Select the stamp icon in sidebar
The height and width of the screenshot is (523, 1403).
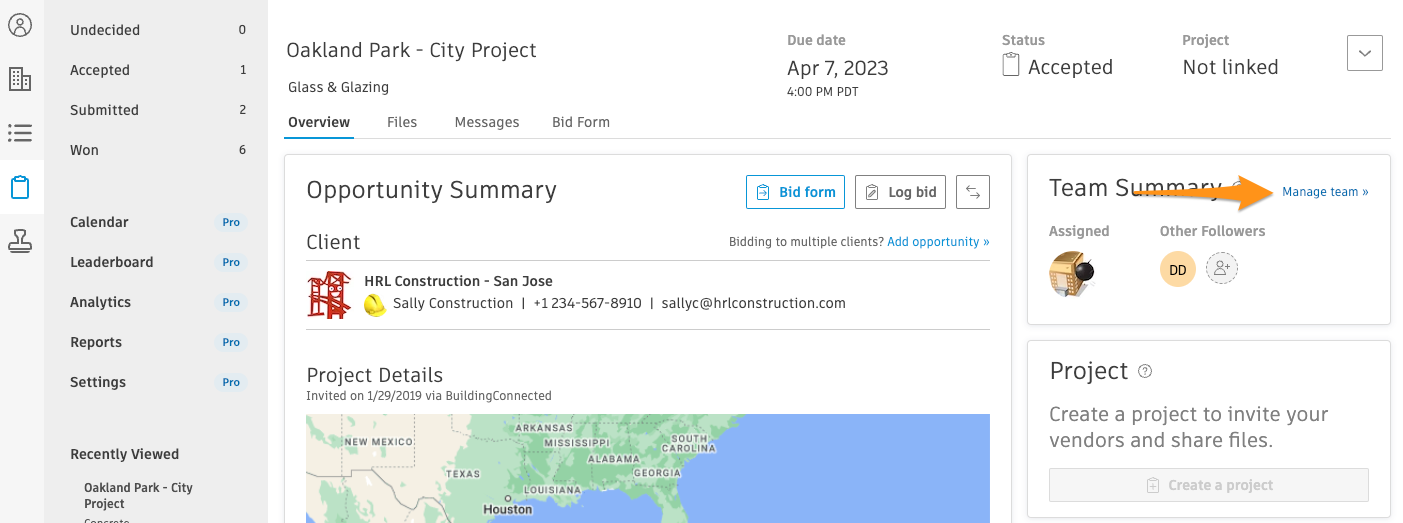click(20, 240)
